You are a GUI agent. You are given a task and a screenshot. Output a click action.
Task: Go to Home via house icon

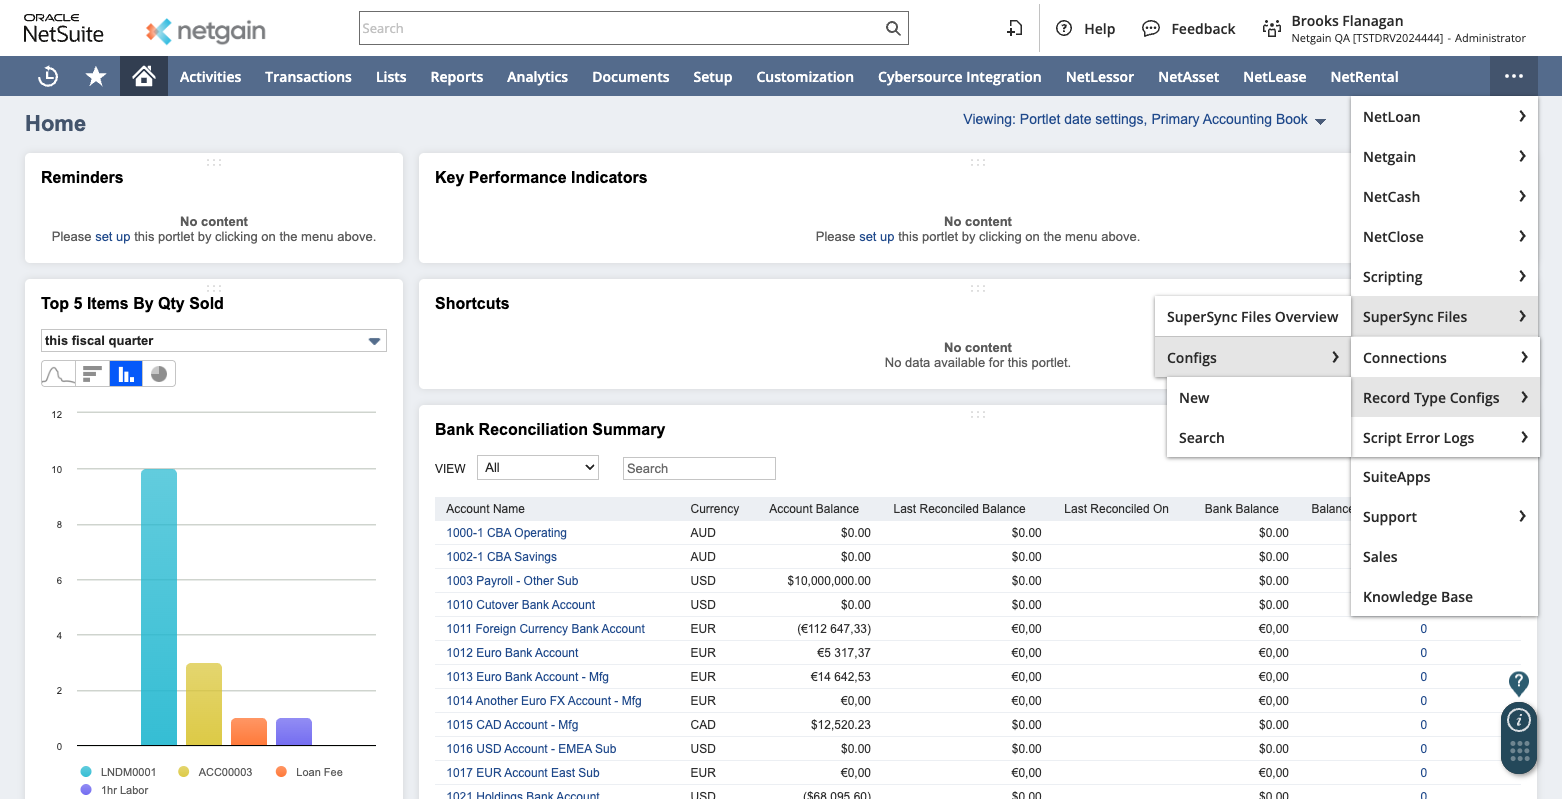144,77
